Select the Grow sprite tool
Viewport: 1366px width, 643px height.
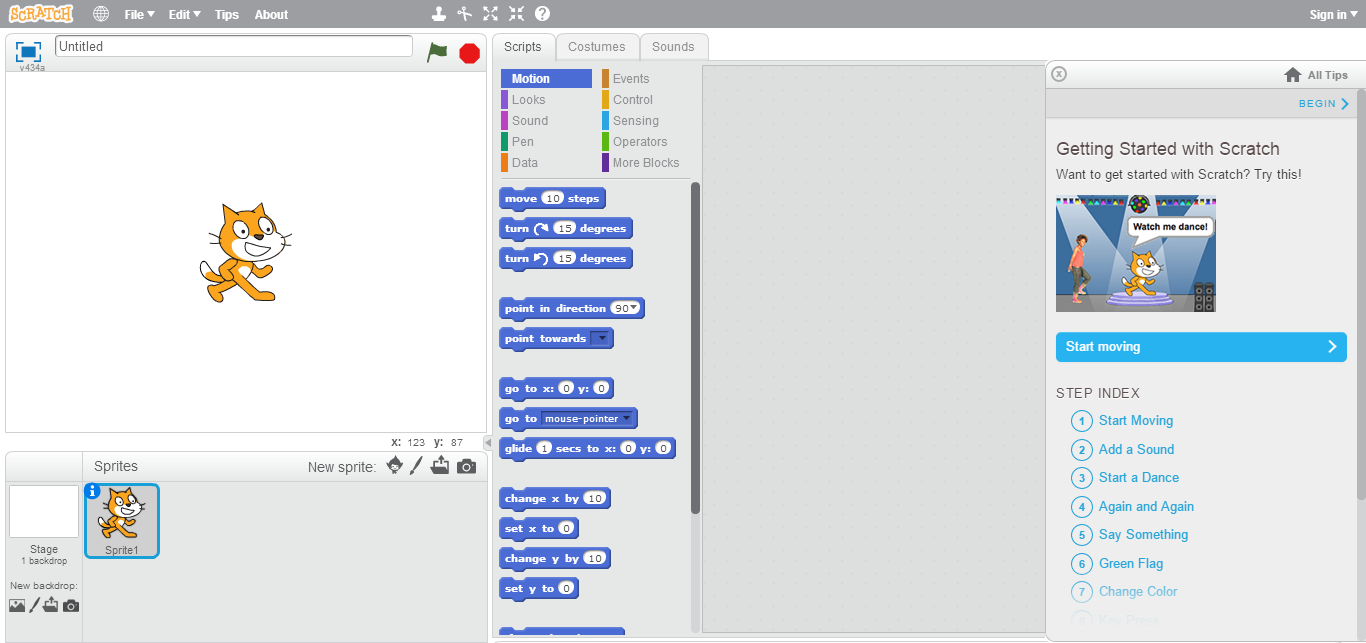490,14
